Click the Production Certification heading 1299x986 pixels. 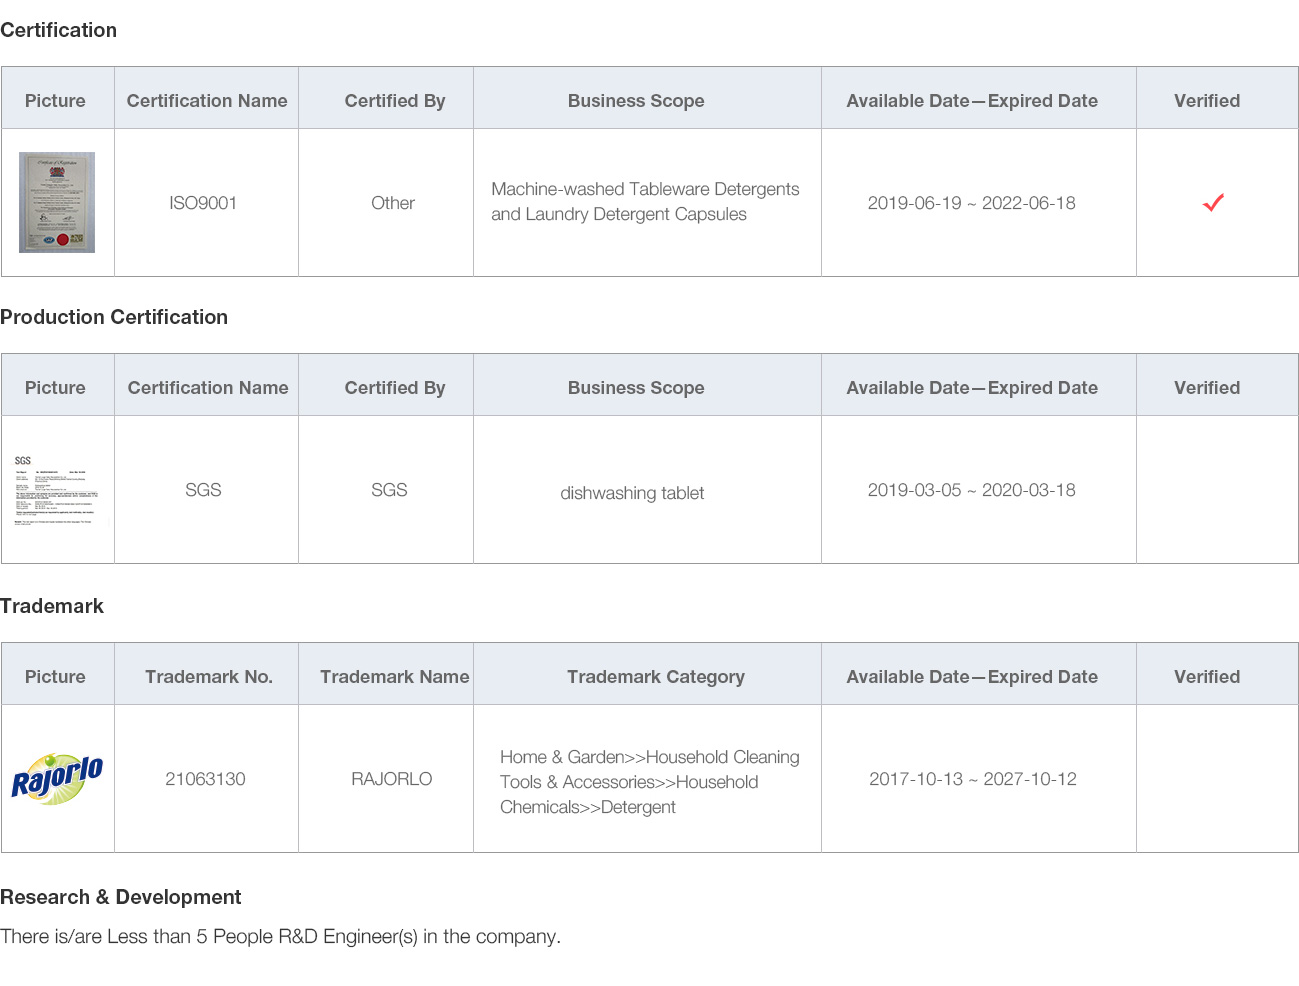[x=114, y=317]
